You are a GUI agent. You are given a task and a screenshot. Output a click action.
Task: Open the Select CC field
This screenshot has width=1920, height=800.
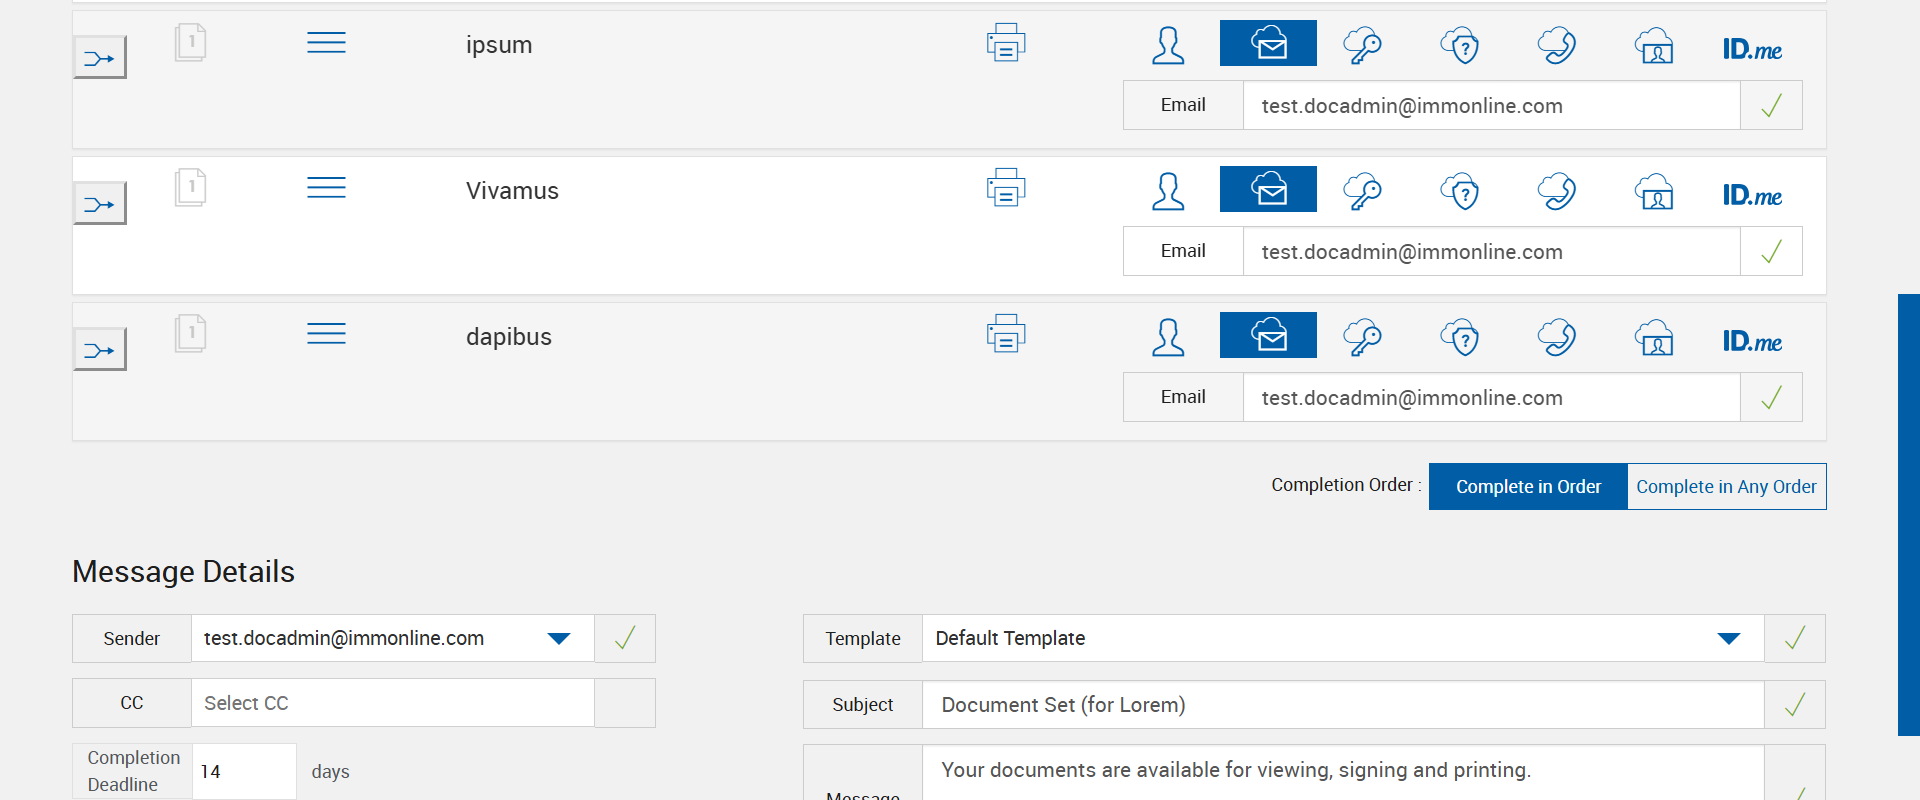pyautogui.click(x=392, y=703)
